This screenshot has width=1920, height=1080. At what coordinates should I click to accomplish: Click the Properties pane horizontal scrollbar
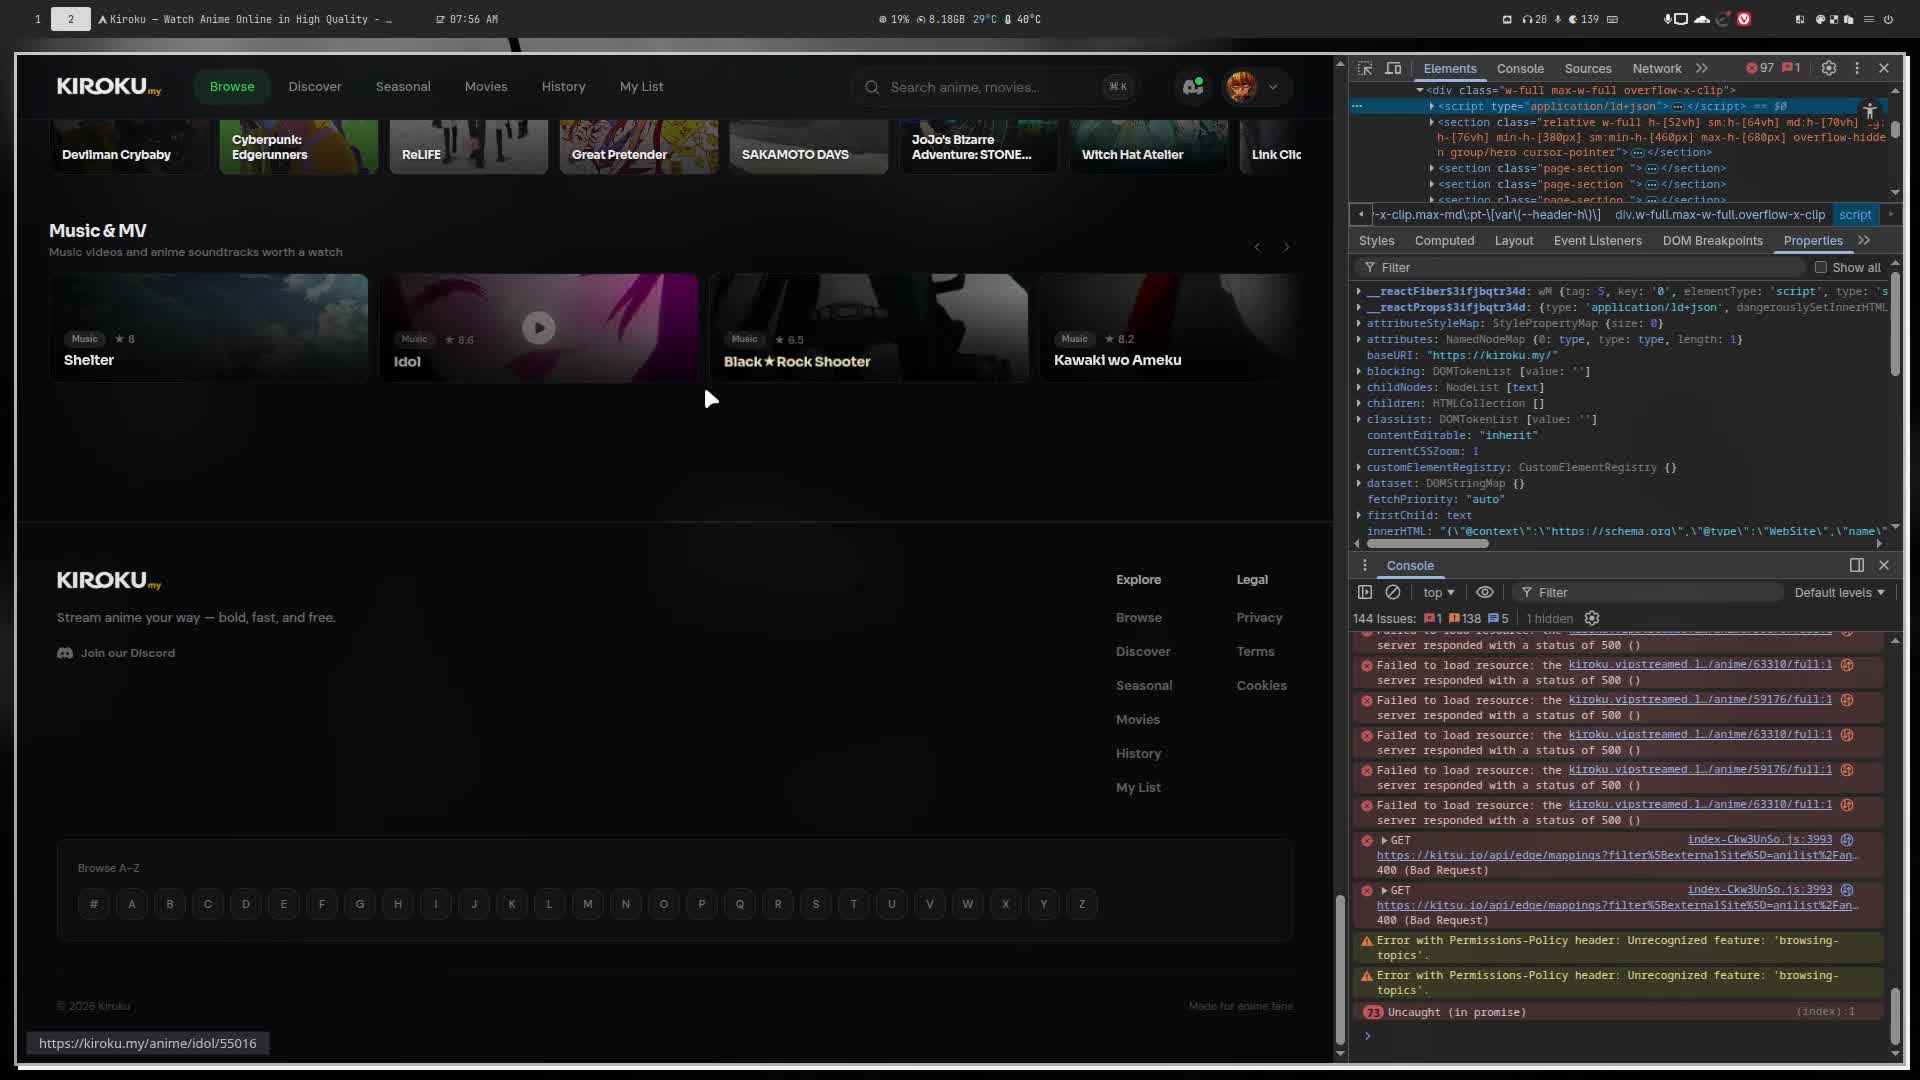point(1428,543)
